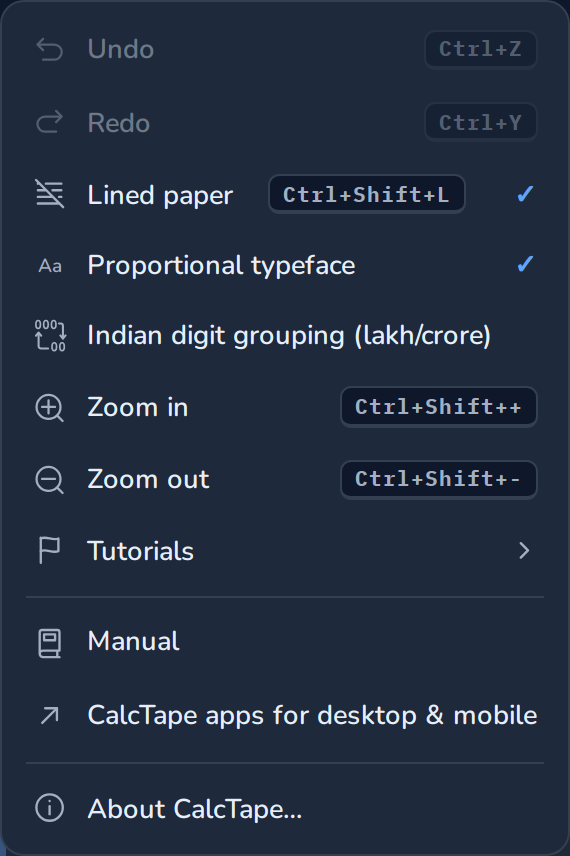
Task: Enable Indian digit grouping (lakh/crore)
Action: [285, 335]
